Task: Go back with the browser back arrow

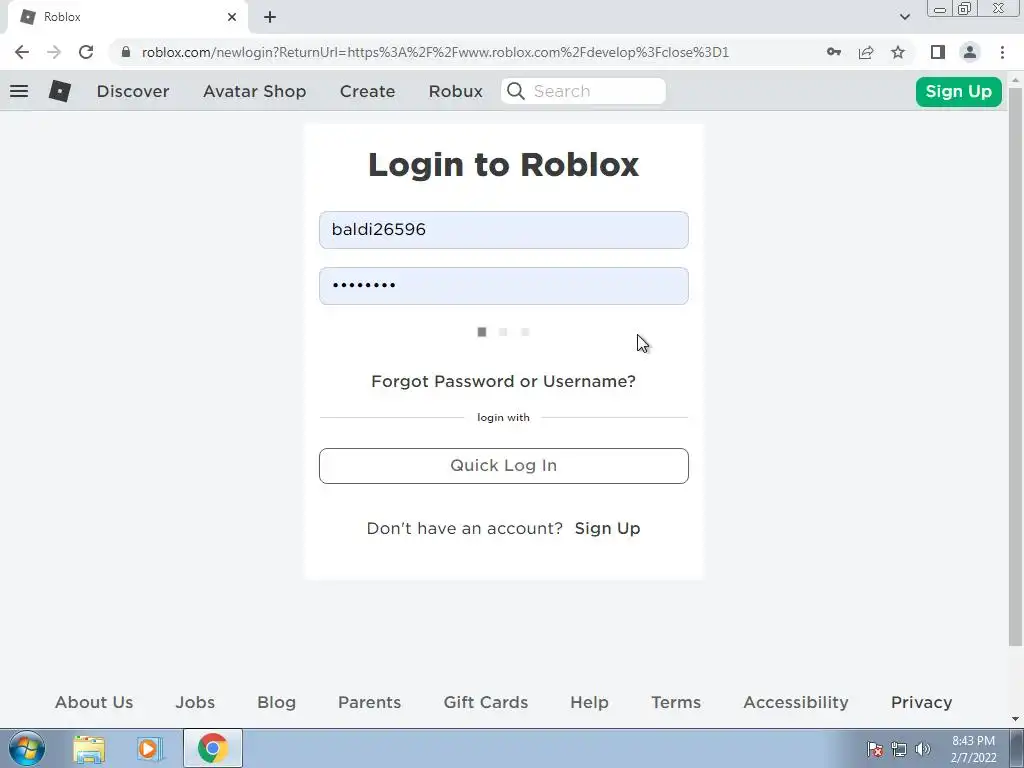Action: tap(22, 52)
